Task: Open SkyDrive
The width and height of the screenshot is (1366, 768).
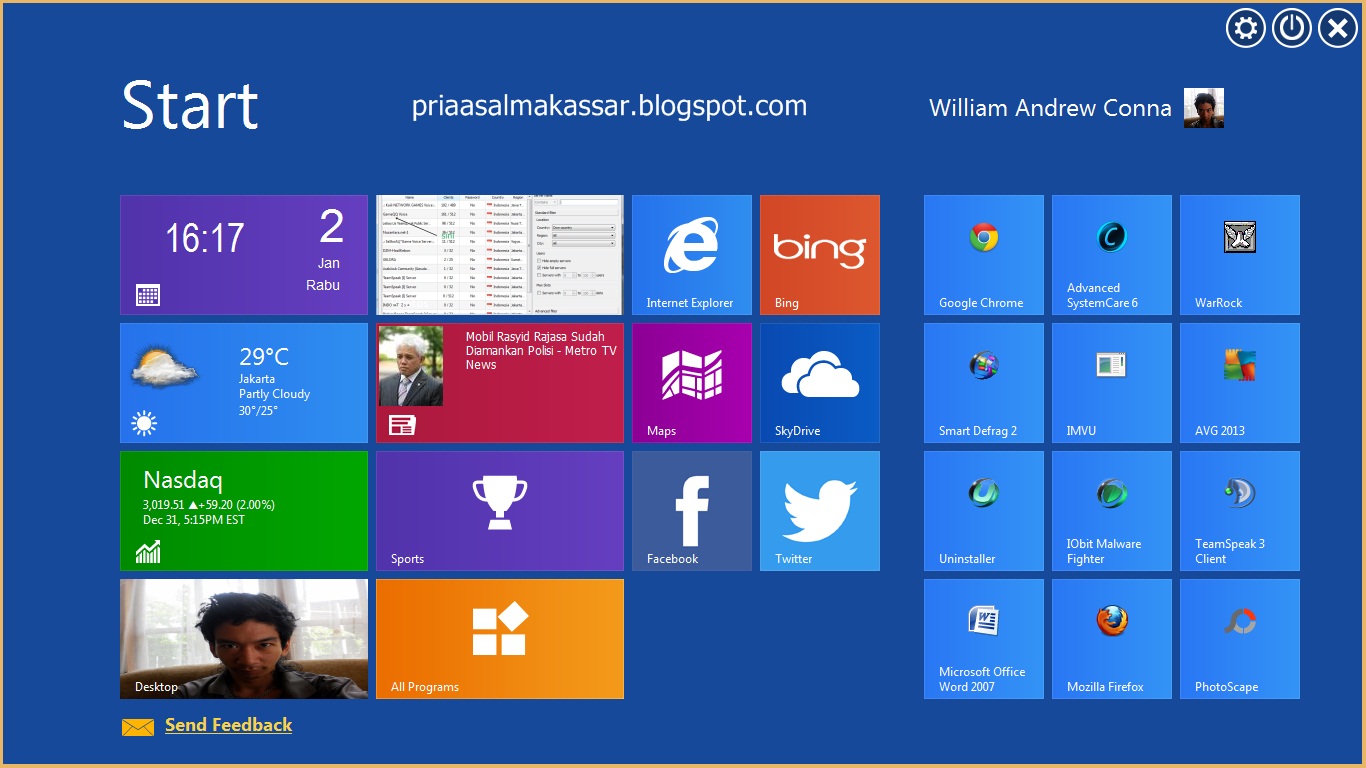Action: [x=819, y=383]
